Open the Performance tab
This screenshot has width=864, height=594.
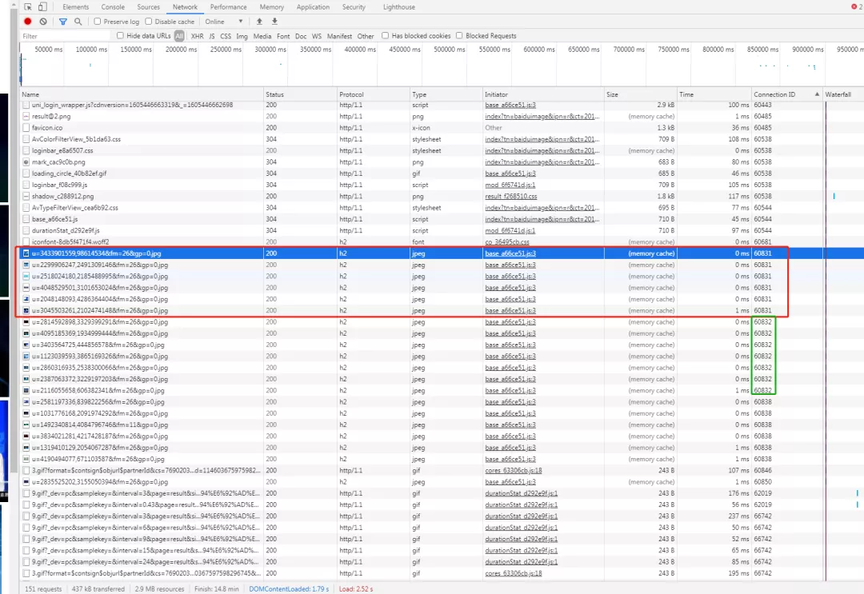click(x=228, y=7)
